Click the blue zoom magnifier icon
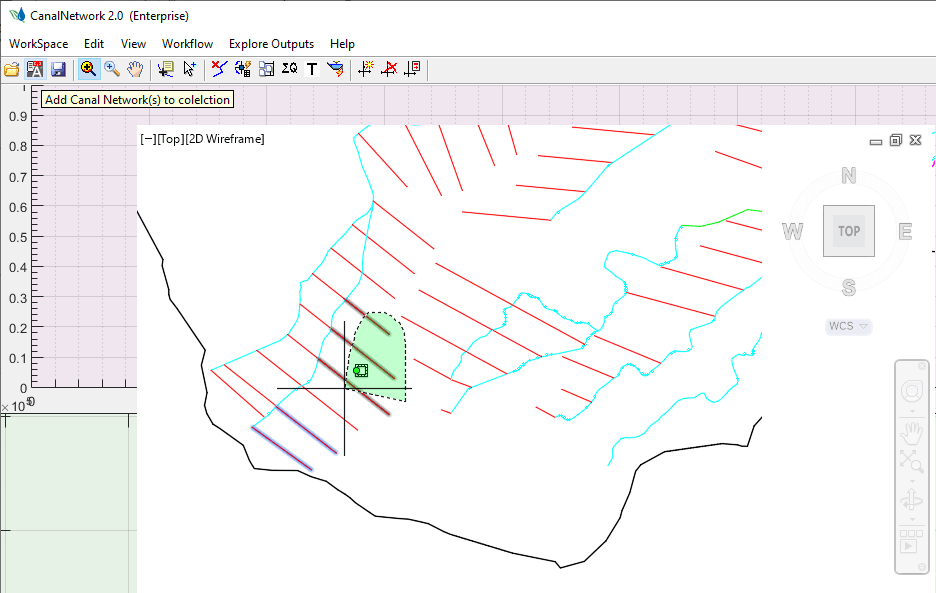 pyautogui.click(x=112, y=69)
